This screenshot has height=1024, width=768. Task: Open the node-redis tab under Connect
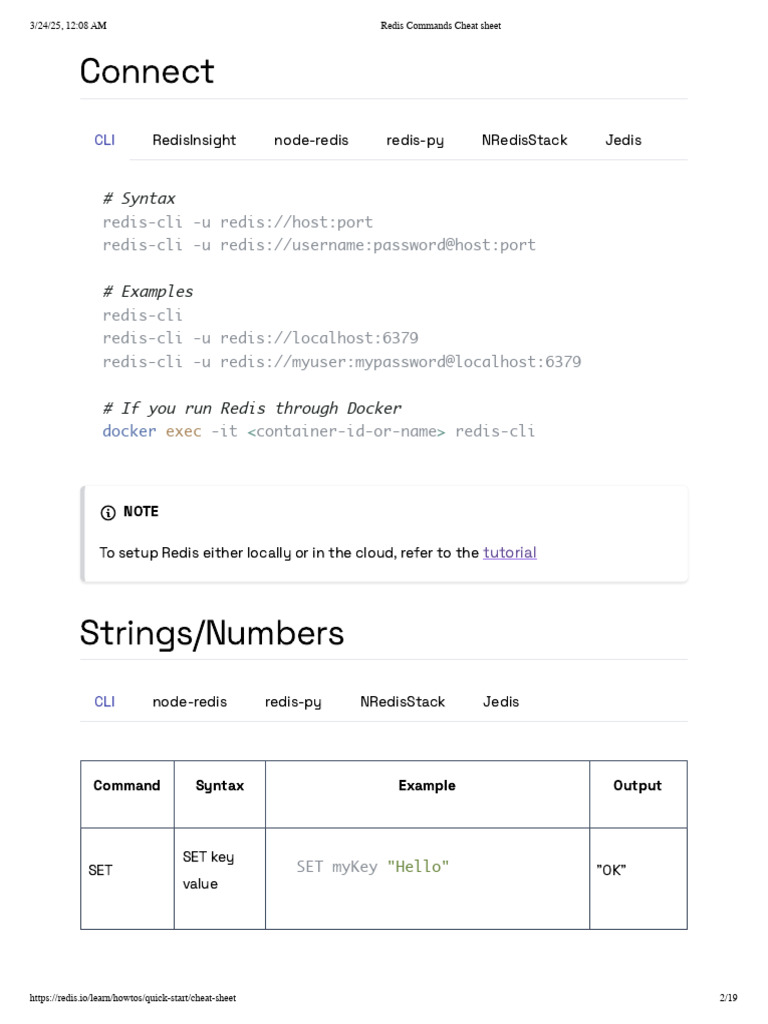(311, 140)
